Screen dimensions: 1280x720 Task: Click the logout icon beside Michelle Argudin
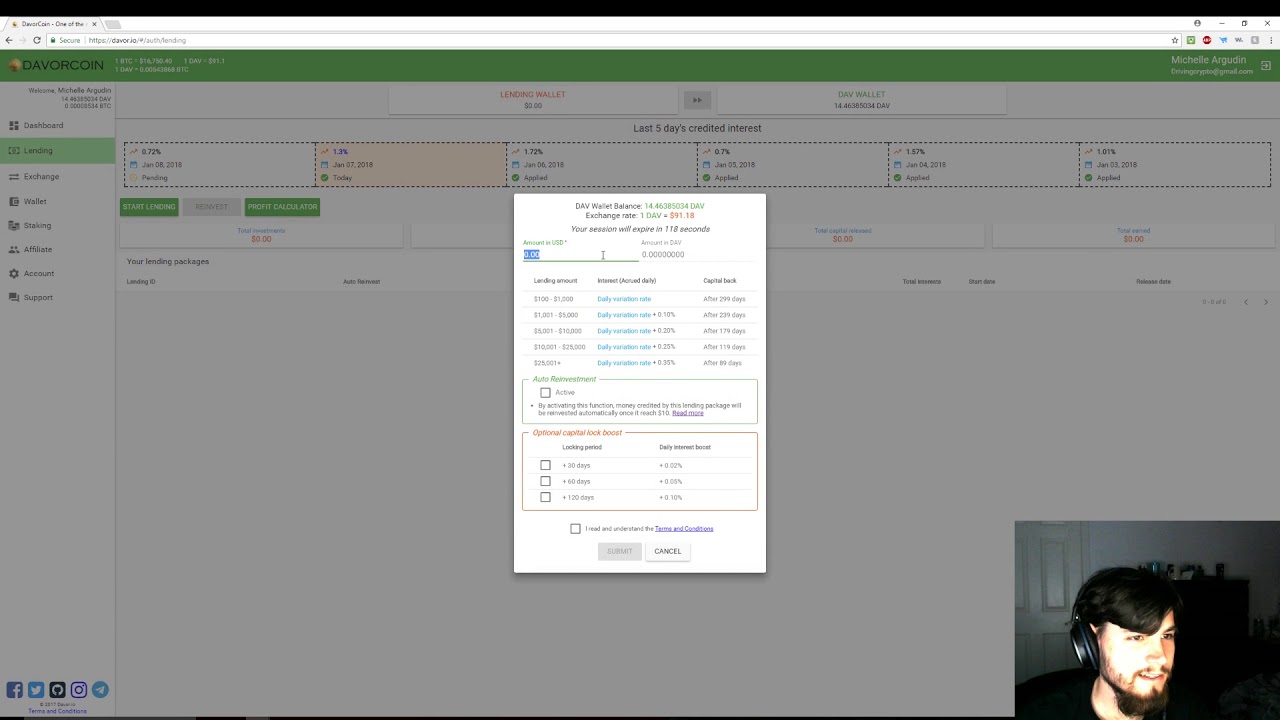pyautogui.click(x=1266, y=65)
